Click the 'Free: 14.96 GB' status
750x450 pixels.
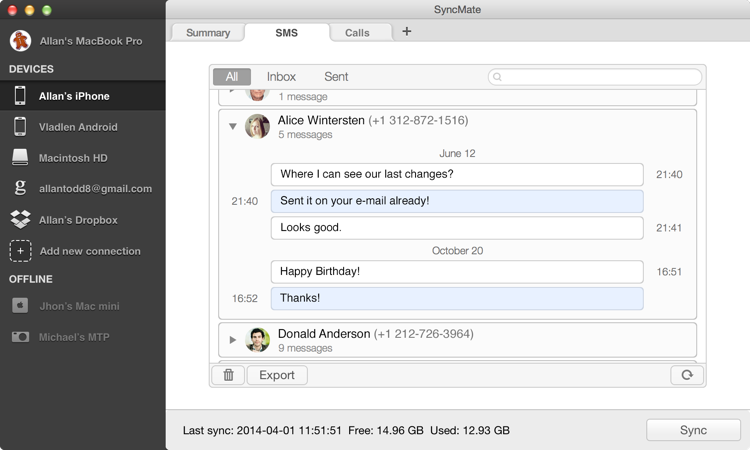pos(386,430)
